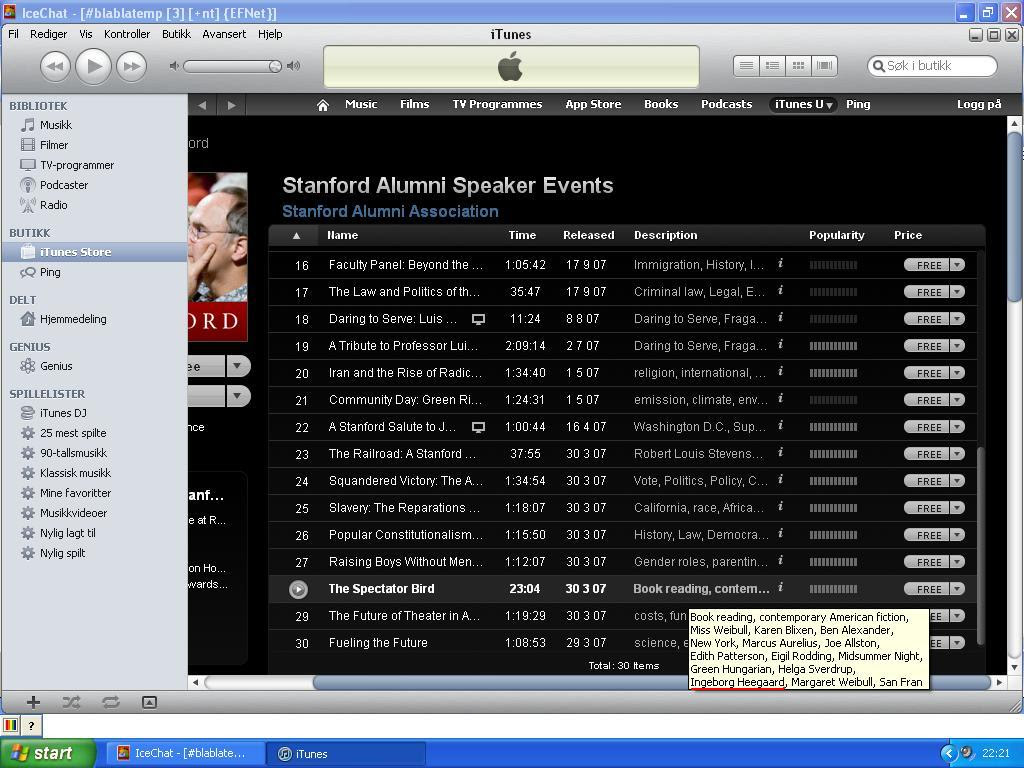Viewport: 1024px width, 768px height.
Task: Toggle repeat playback
Action: [x=110, y=703]
